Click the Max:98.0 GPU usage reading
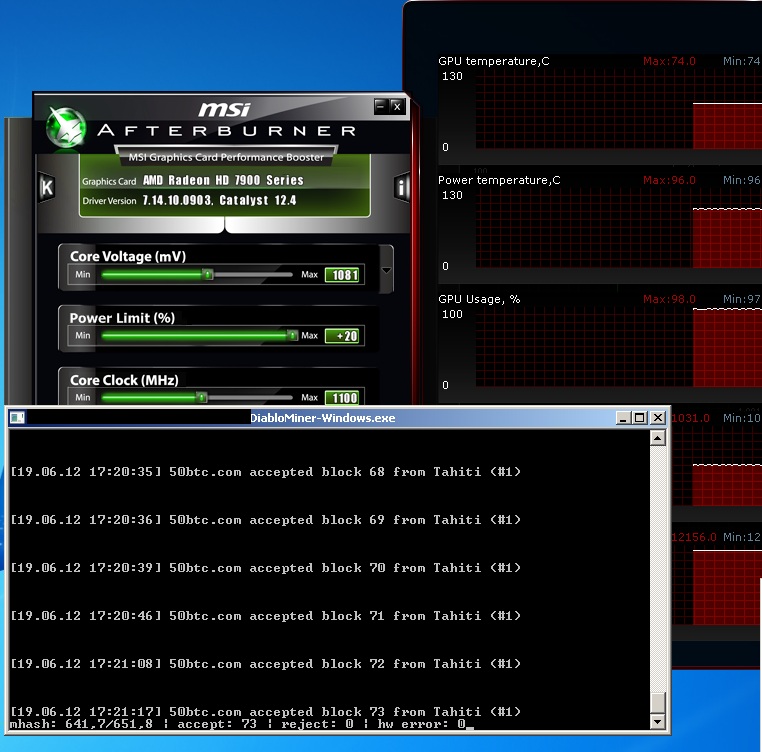This screenshot has height=752, width=762. coord(669,299)
